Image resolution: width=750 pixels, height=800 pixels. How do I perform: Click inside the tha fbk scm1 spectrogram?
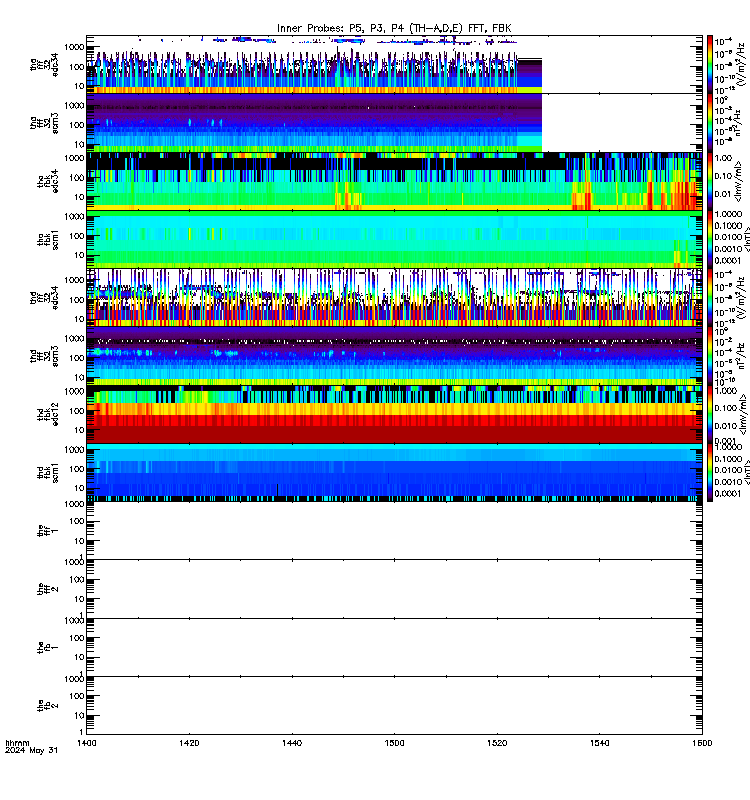(x=394, y=239)
